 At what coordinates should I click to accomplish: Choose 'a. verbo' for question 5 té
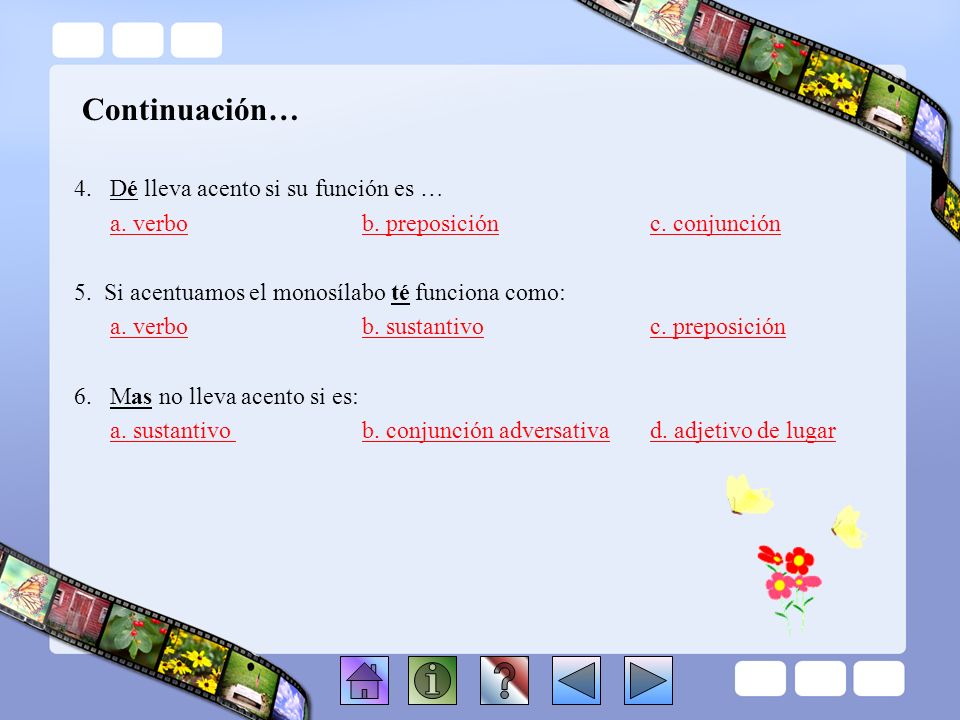pyautogui.click(x=149, y=327)
